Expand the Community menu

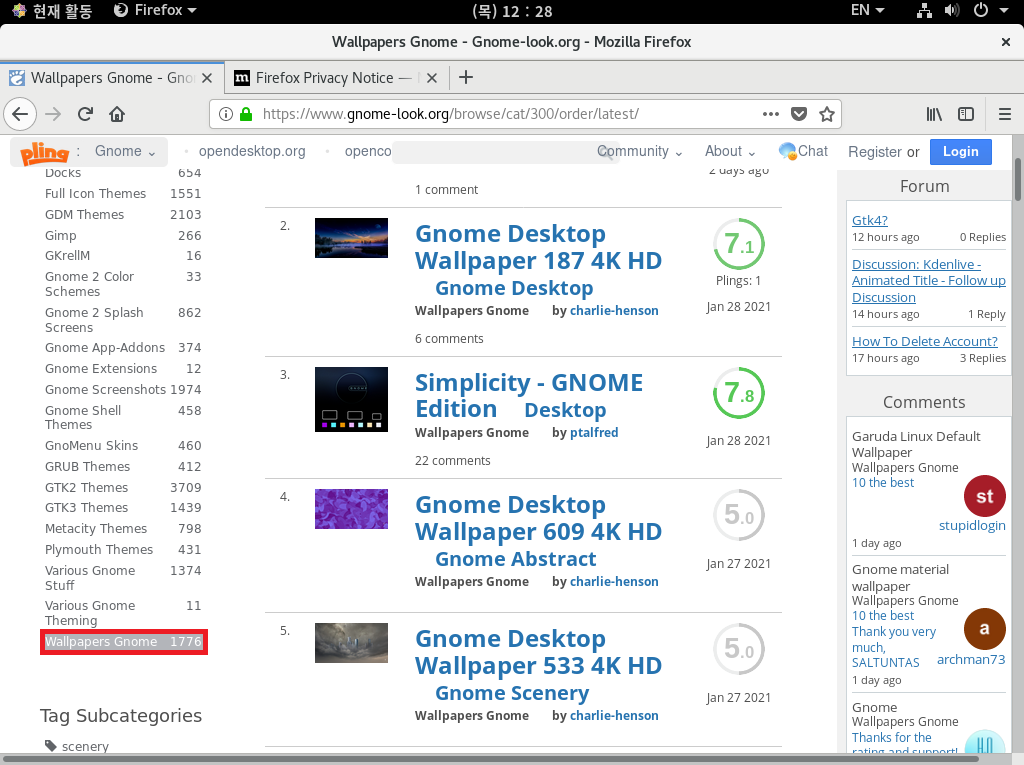(x=639, y=152)
